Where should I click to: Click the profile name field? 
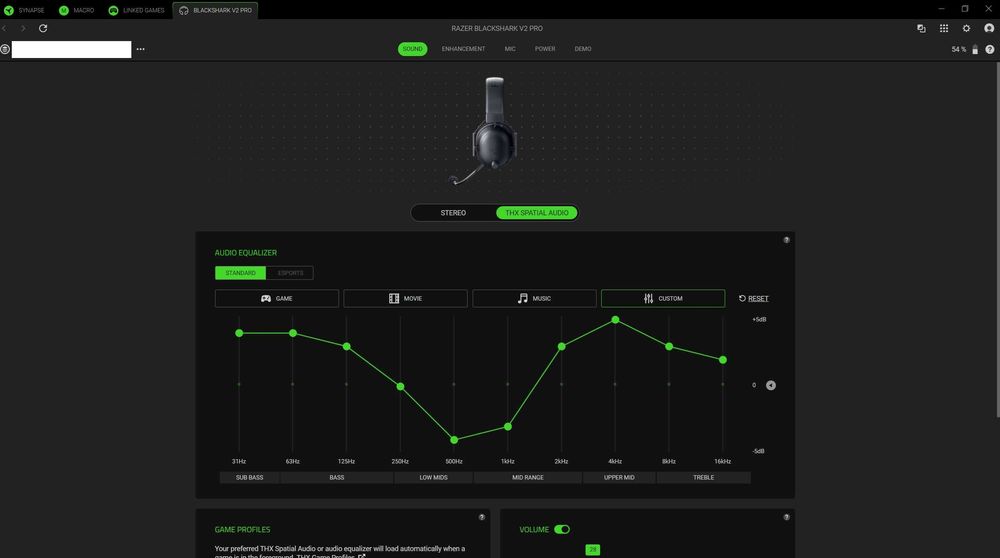click(71, 49)
